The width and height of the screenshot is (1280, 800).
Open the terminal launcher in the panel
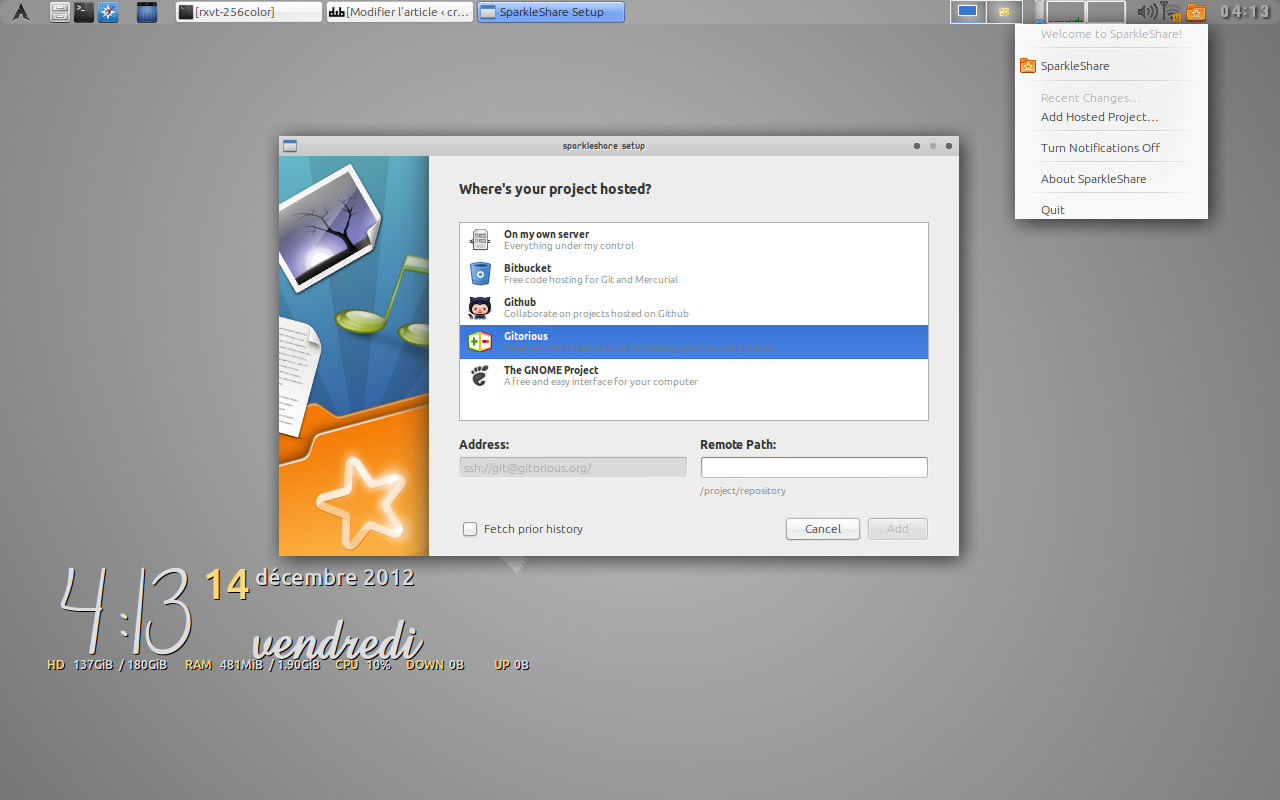click(84, 12)
